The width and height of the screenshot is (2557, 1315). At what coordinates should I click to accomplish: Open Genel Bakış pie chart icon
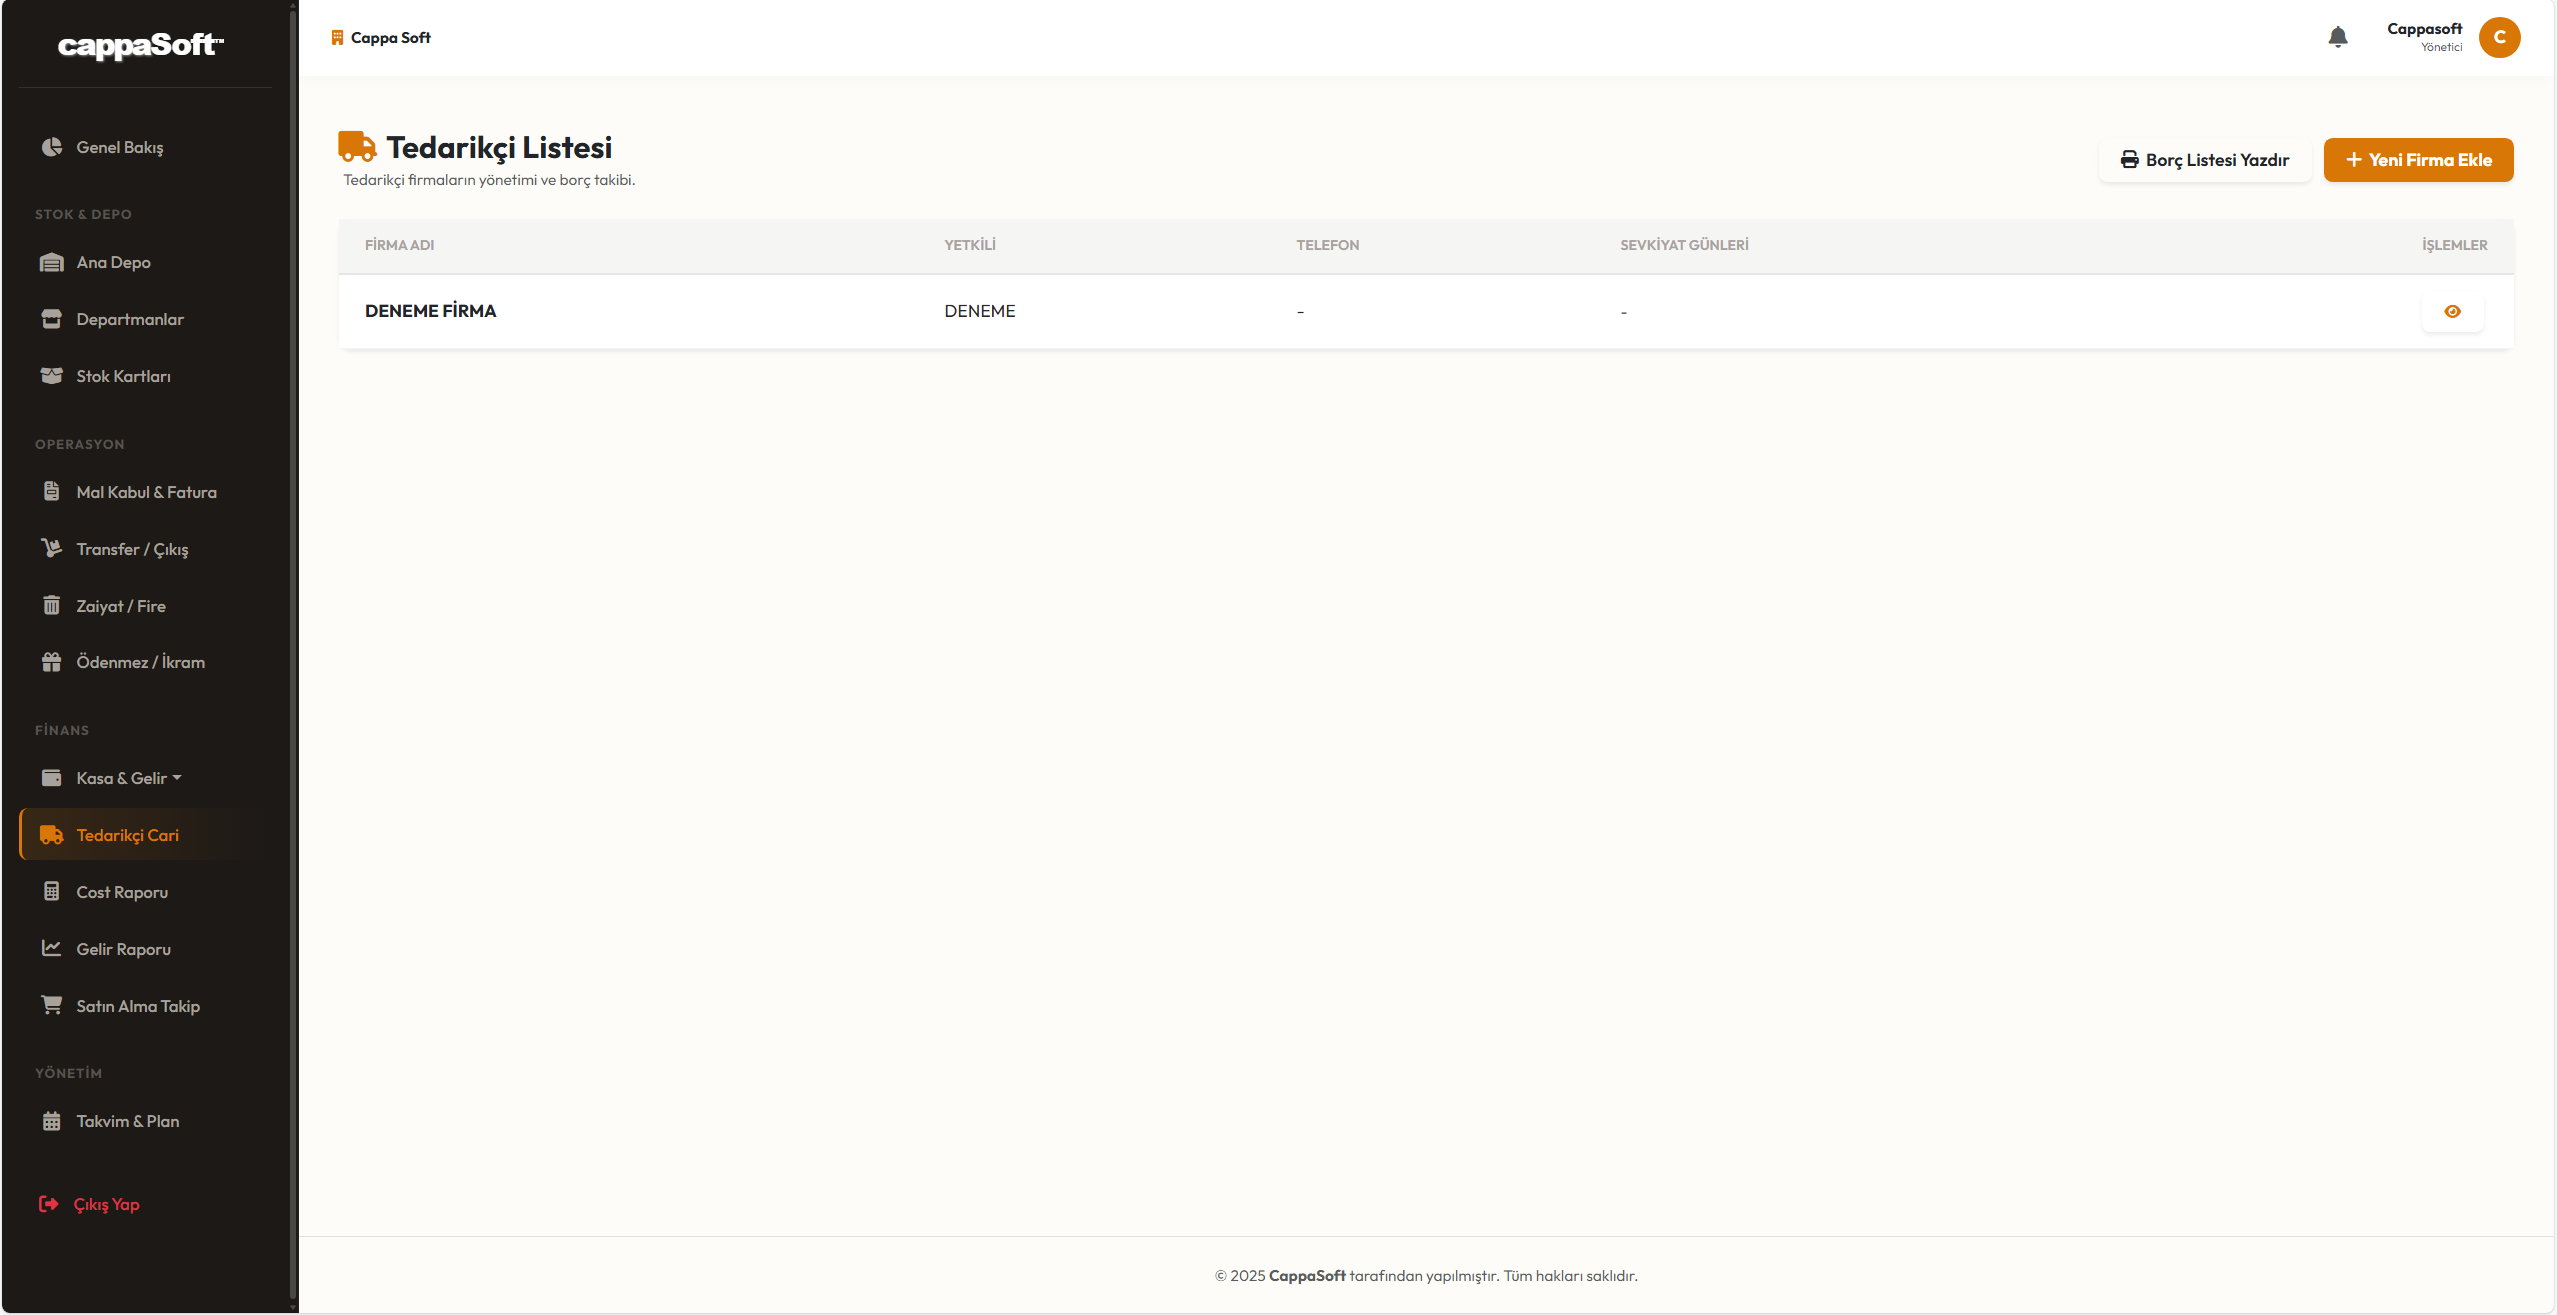[x=52, y=147]
